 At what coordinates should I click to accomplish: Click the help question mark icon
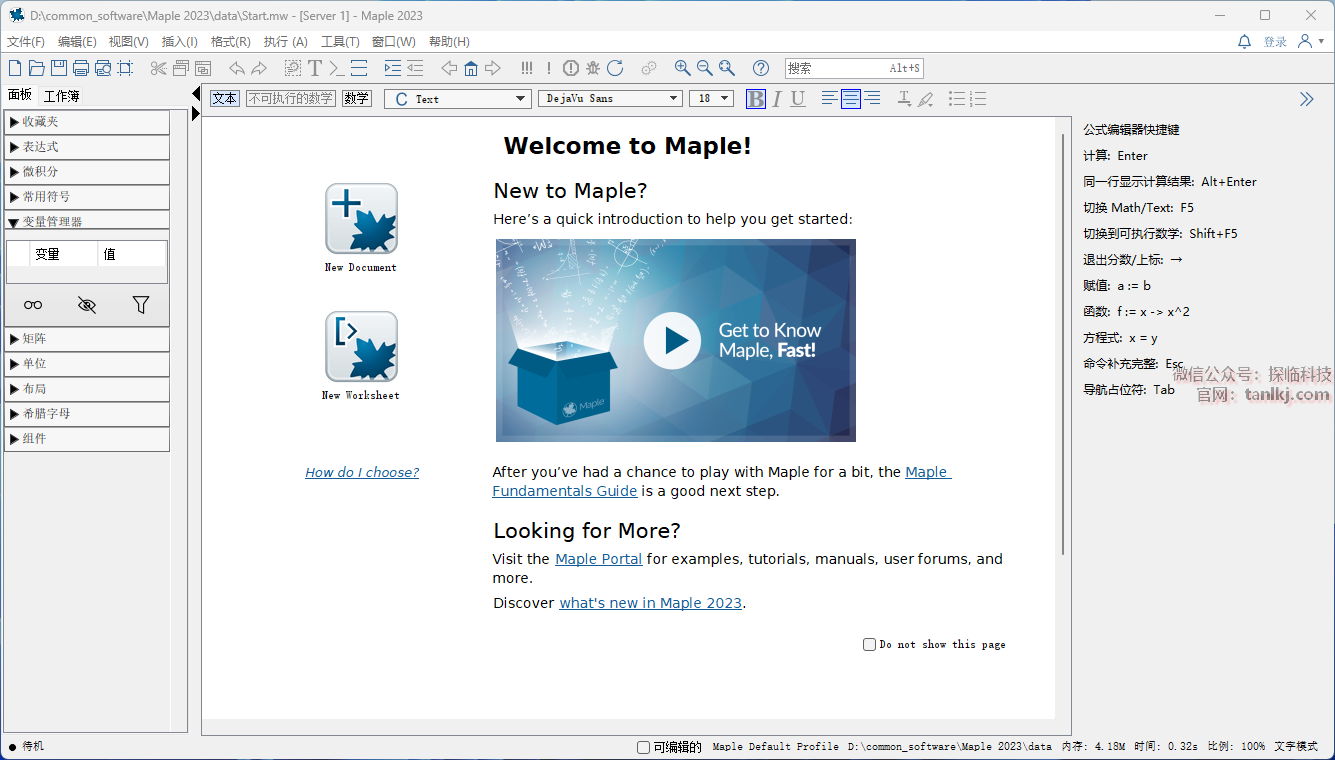coord(761,68)
